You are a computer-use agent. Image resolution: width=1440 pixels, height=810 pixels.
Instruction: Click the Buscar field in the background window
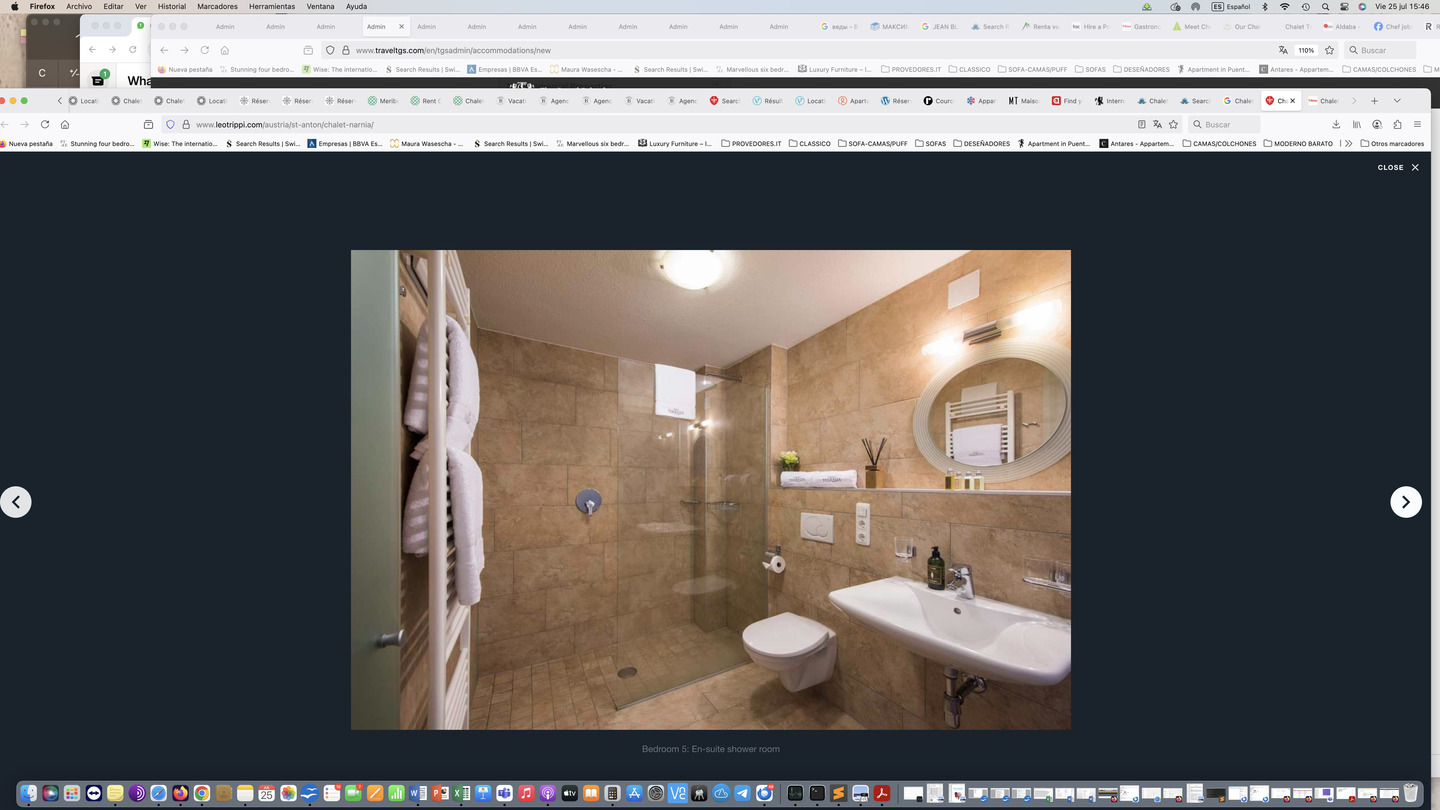1381,50
